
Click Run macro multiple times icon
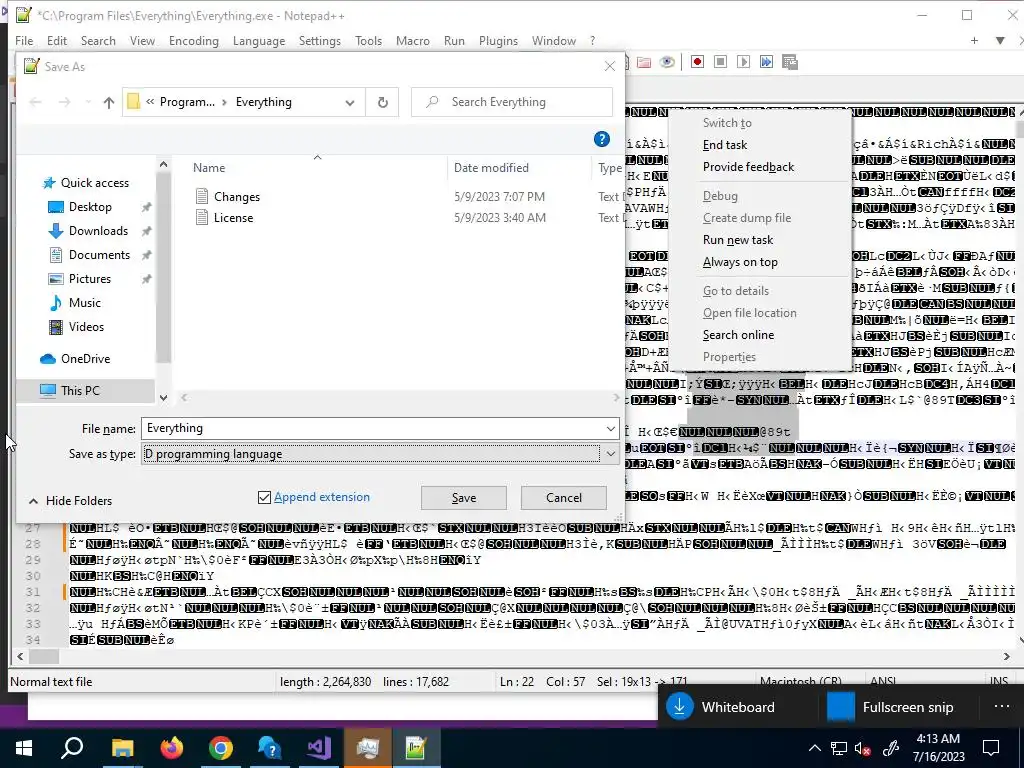(x=766, y=62)
